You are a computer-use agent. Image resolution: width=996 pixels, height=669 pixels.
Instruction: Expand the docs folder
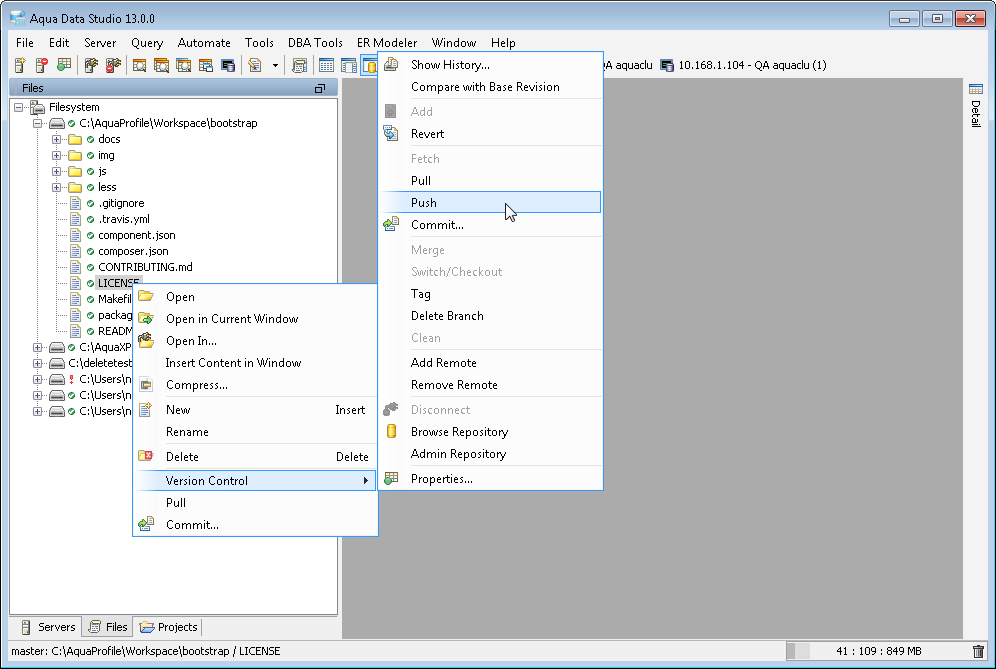tap(57, 139)
